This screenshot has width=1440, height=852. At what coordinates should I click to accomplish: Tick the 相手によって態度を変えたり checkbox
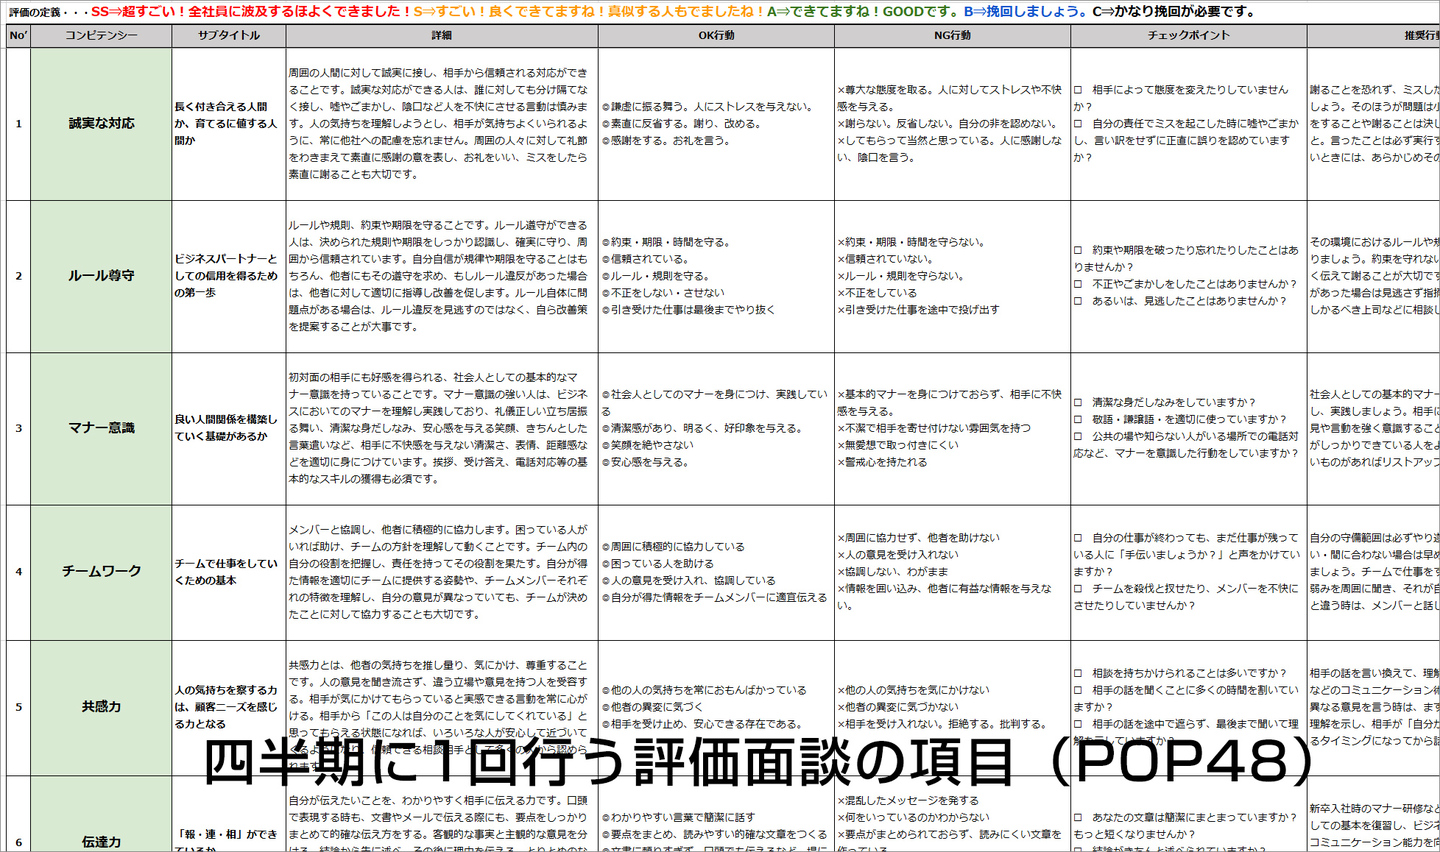[x=1078, y=90]
